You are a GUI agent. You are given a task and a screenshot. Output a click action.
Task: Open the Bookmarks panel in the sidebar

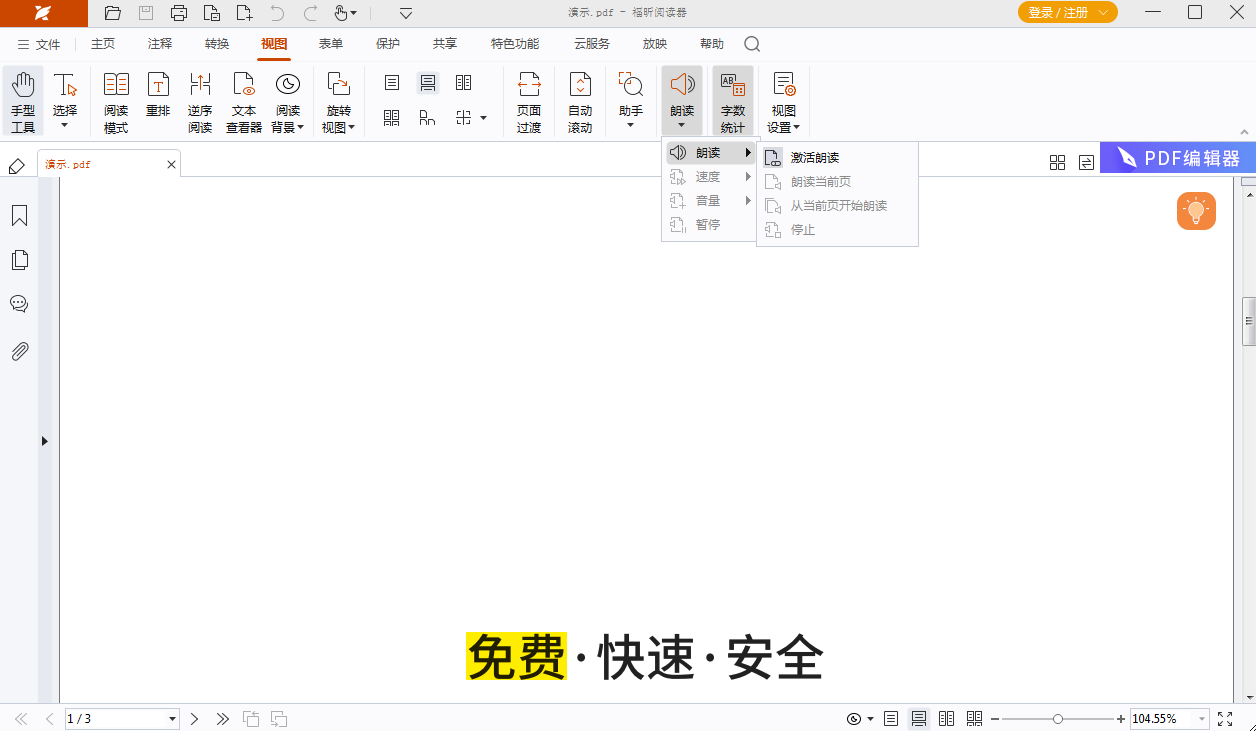[19, 215]
